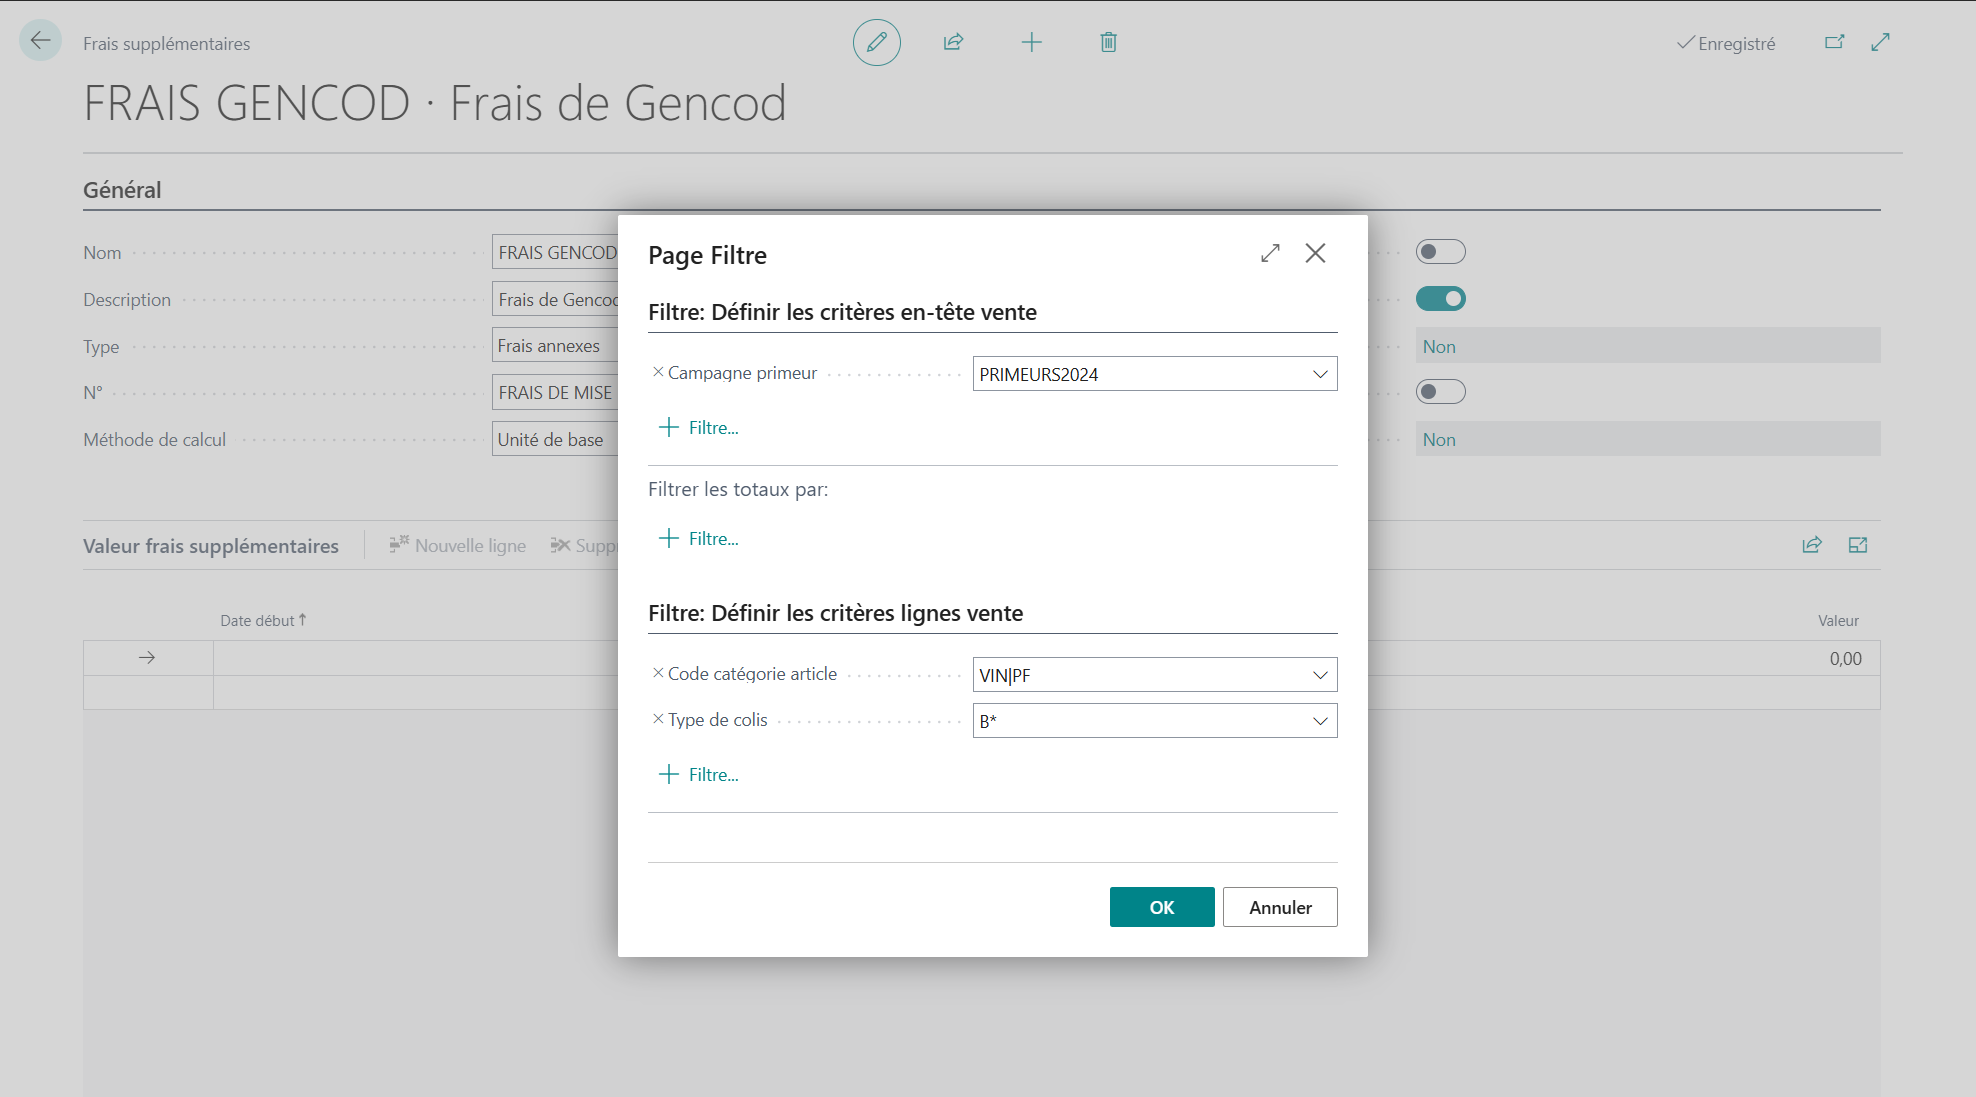
Task: Click the share icon in top toolbar
Action: coord(953,42)
